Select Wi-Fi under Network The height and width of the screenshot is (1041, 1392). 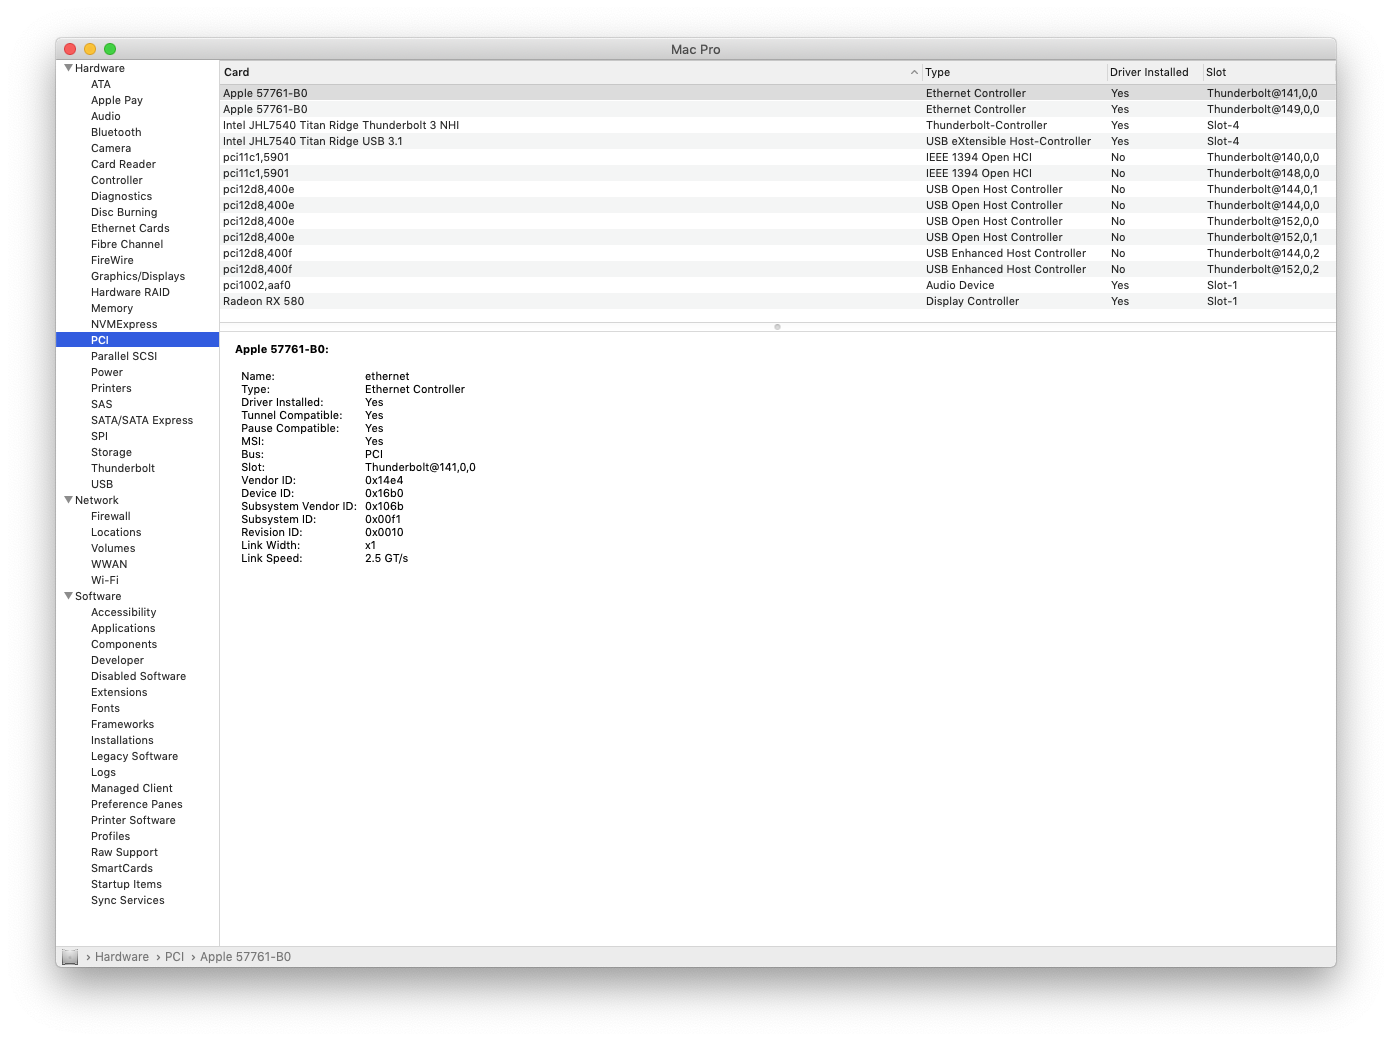click(105, 580)
